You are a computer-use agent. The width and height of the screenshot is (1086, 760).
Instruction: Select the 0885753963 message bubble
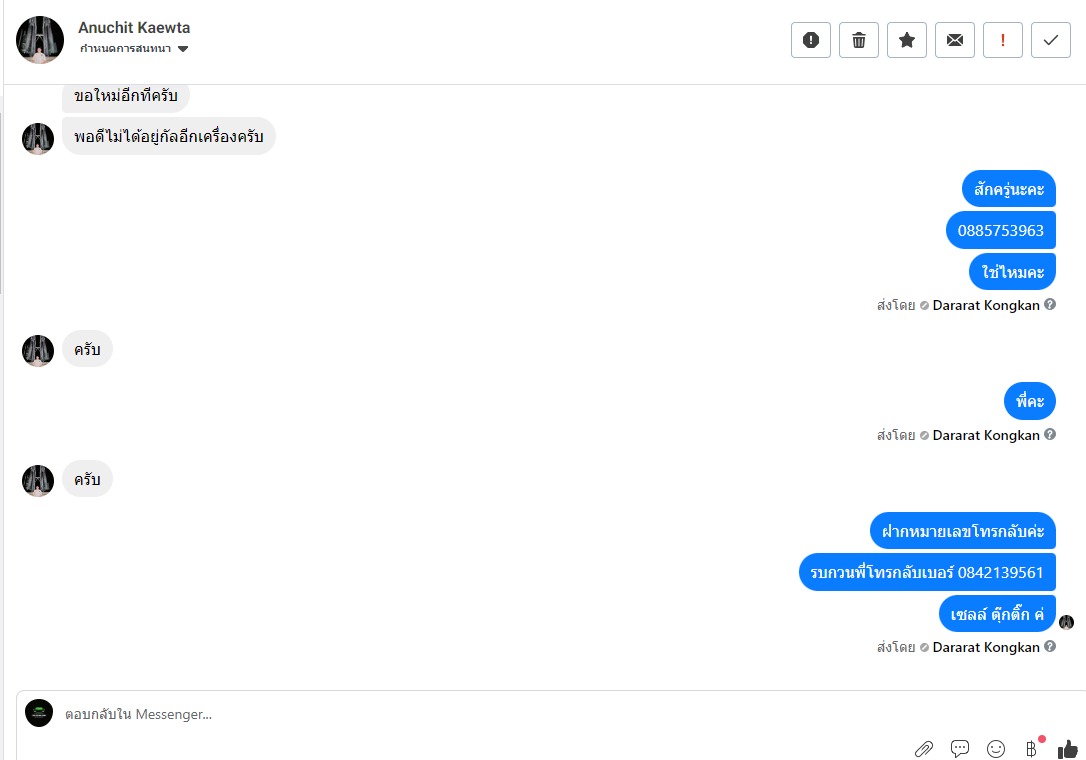1001,231
